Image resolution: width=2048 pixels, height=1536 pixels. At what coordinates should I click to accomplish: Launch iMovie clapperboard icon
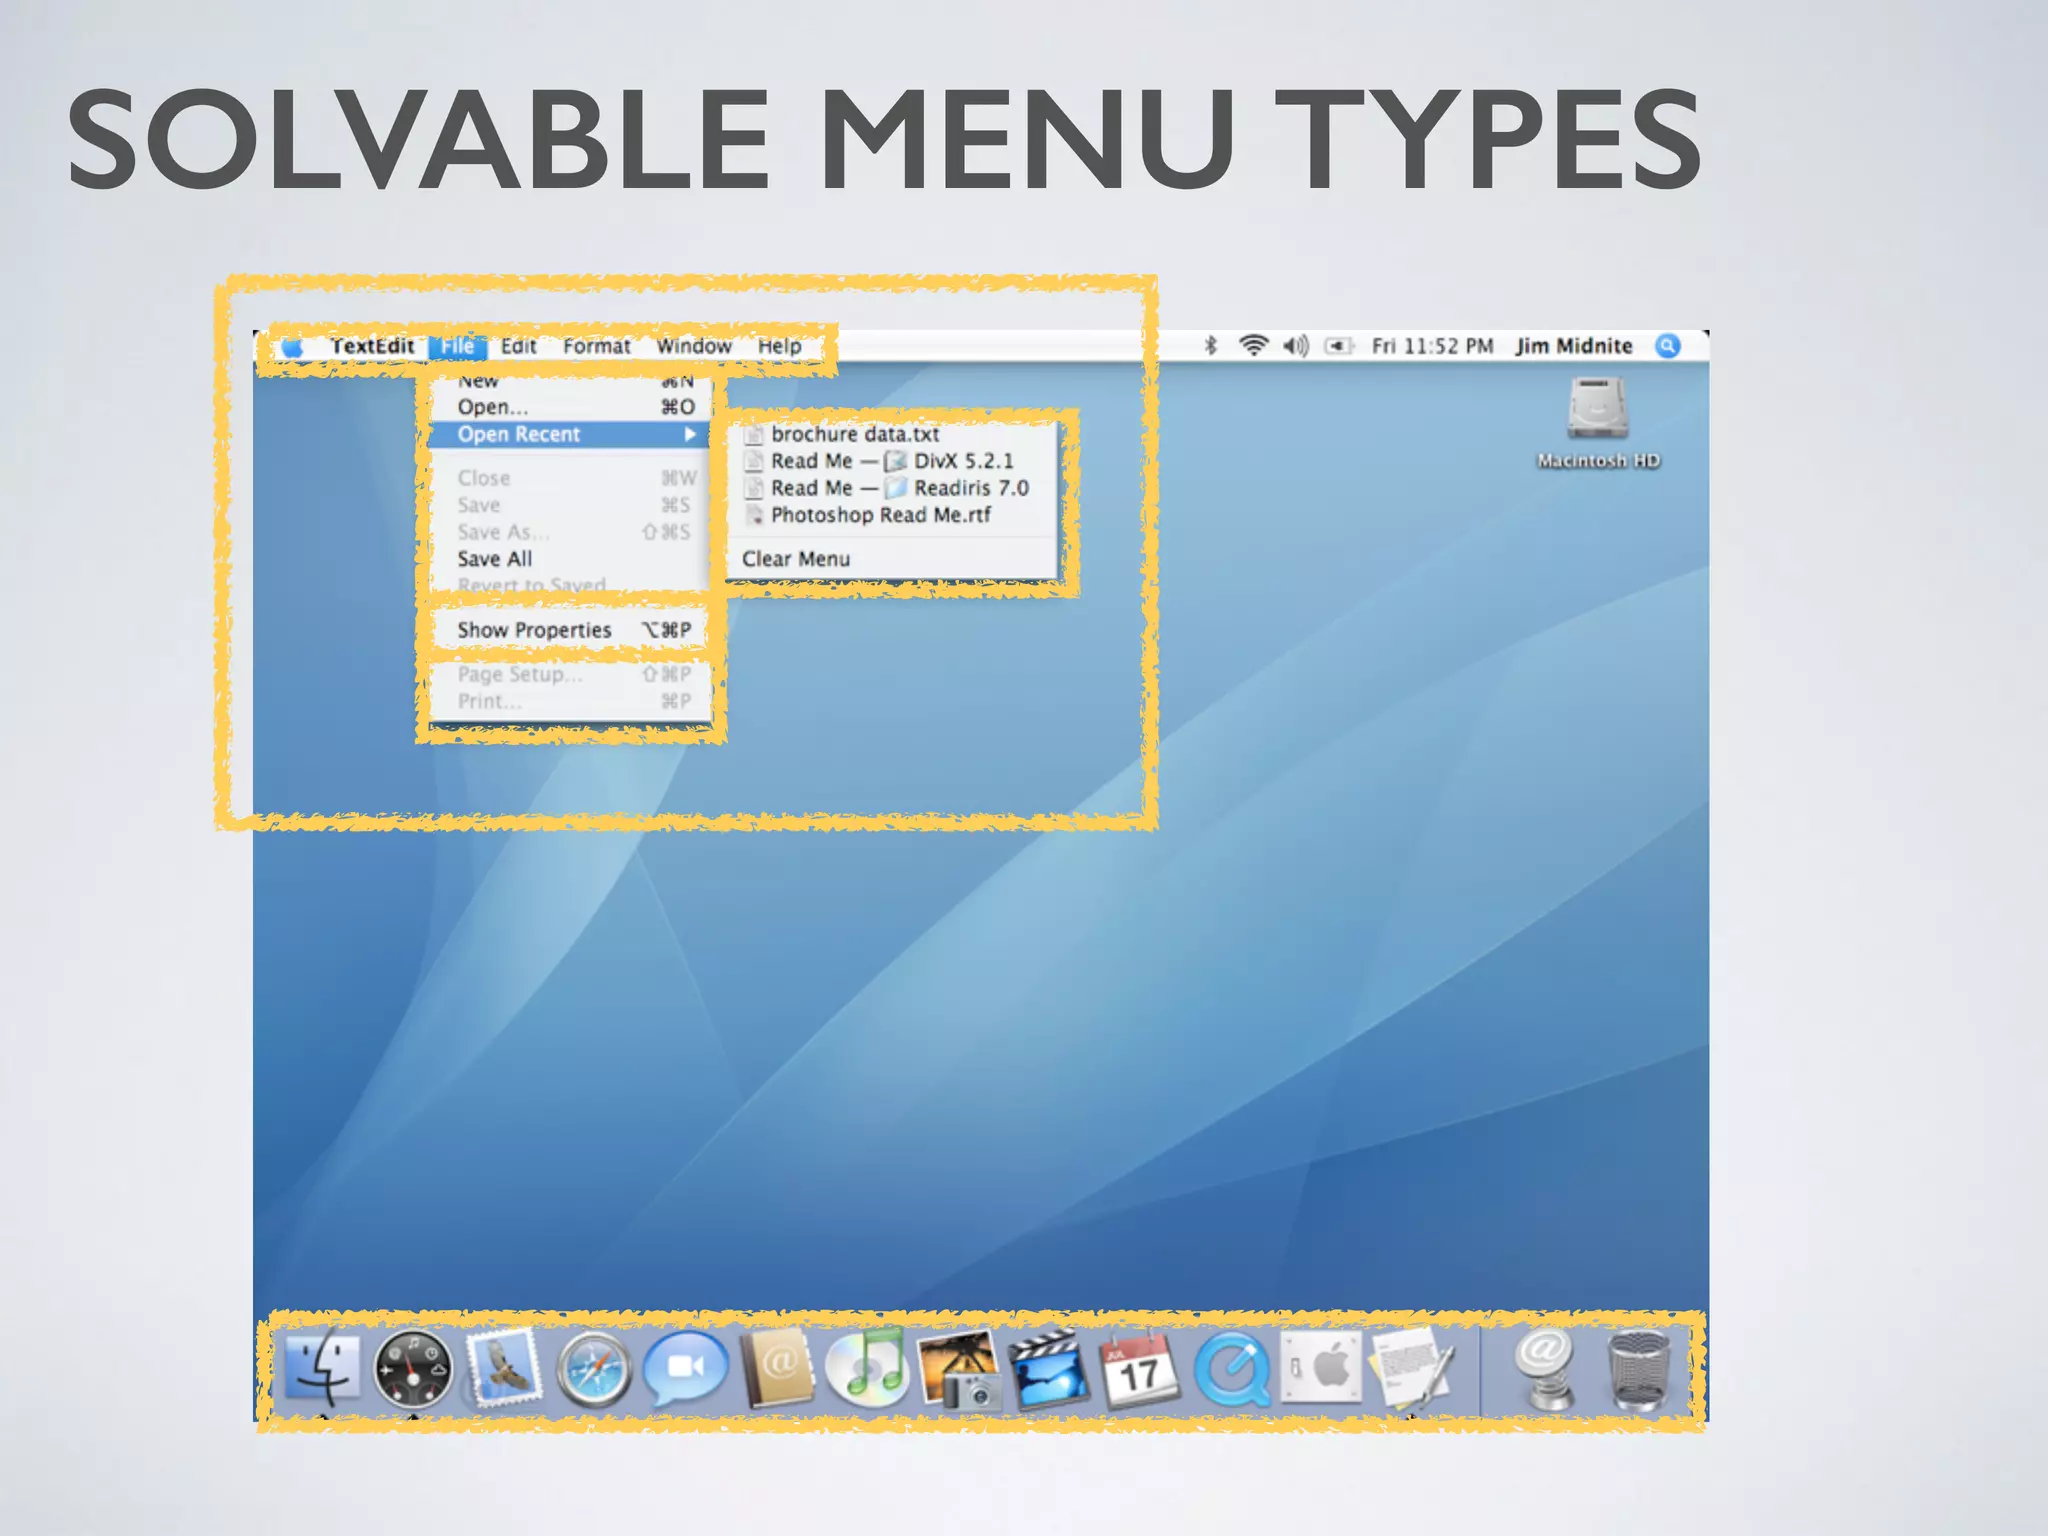[x=1048, y=1368]
